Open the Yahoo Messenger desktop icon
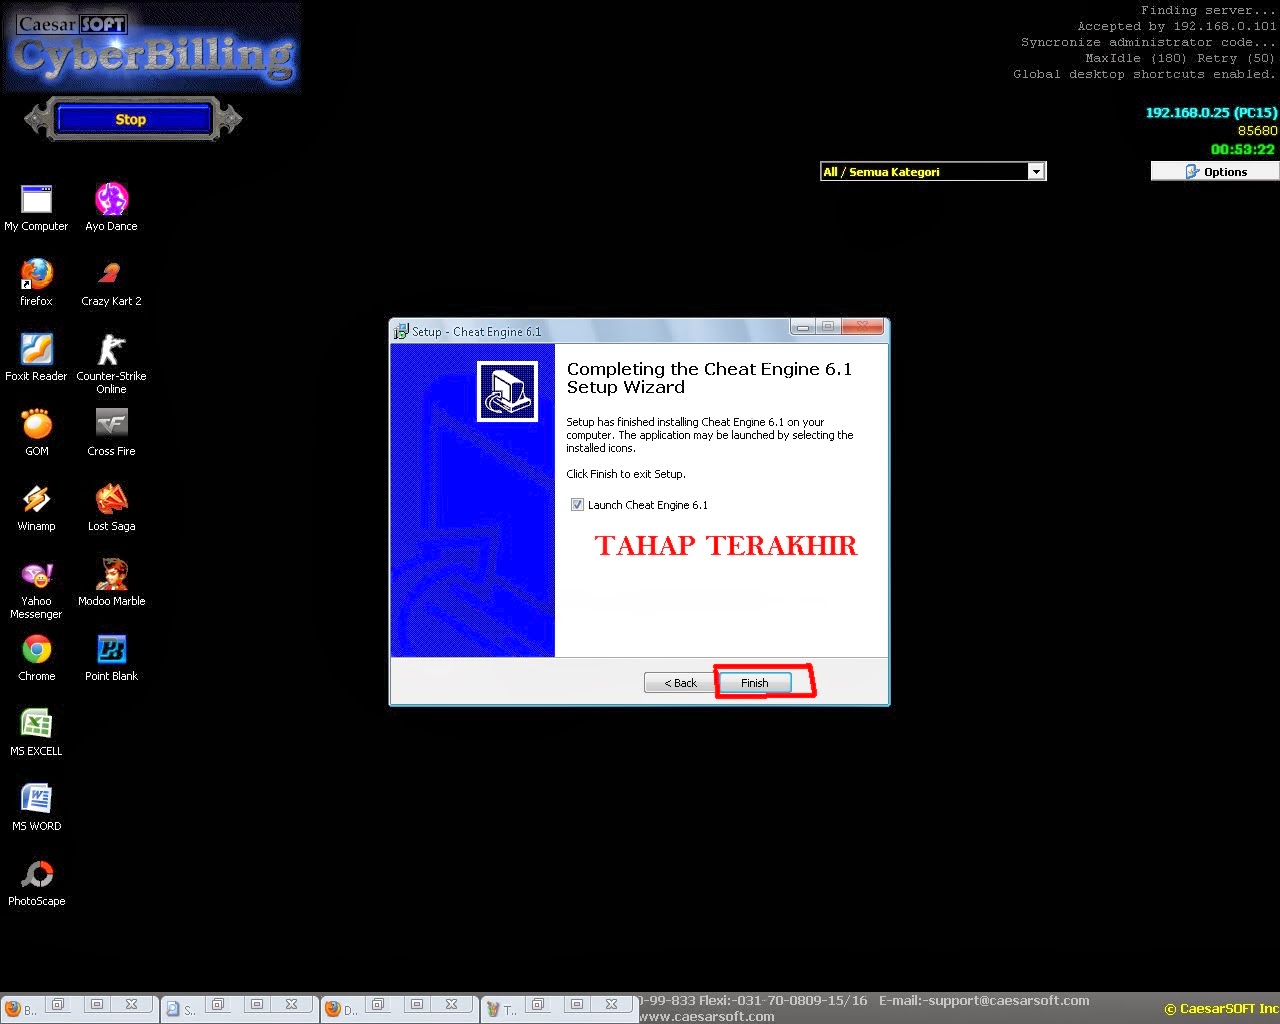The image size is (1280, 1024). (36, 589)
